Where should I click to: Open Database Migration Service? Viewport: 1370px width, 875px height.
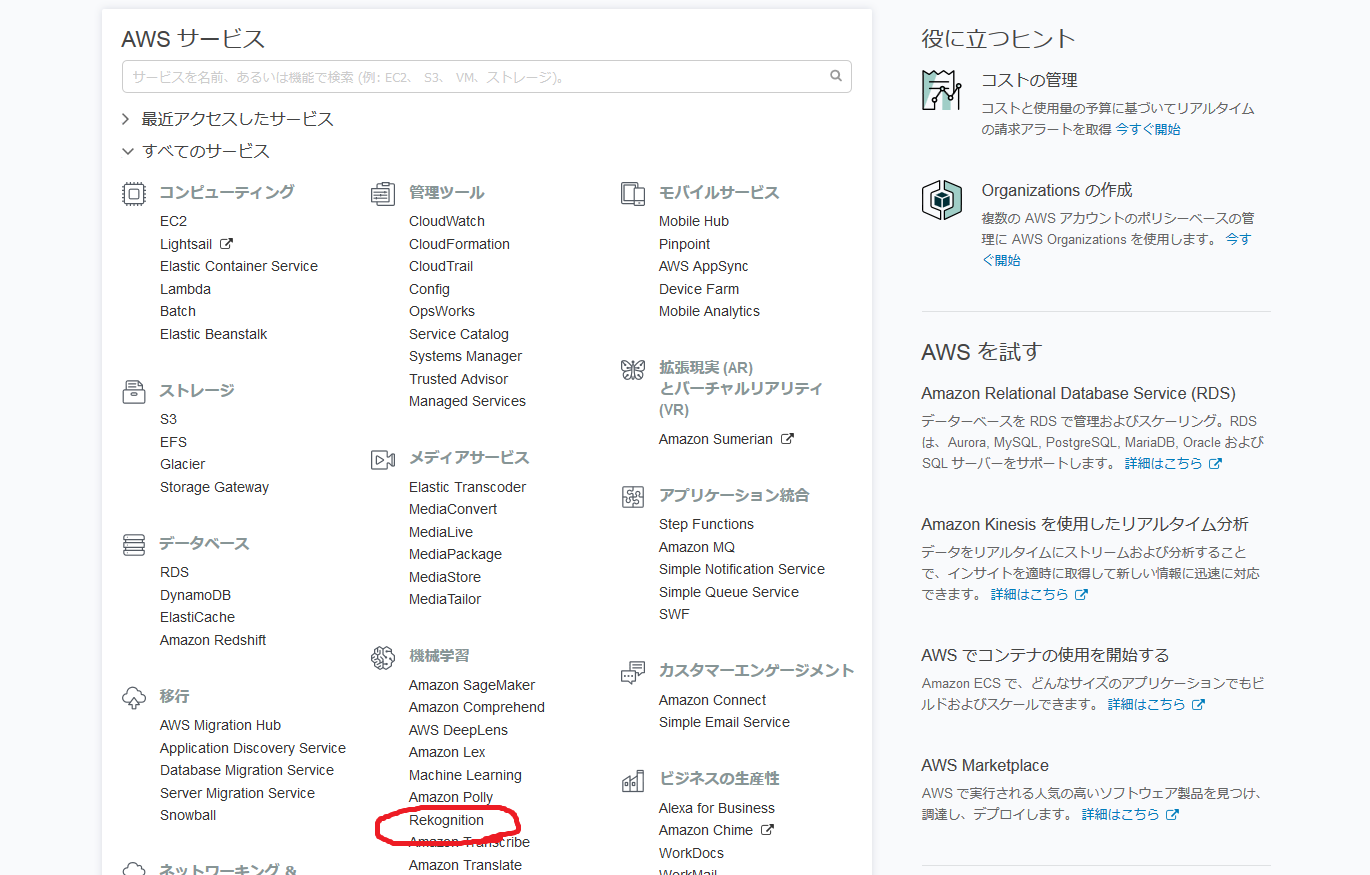click(x=247, y=770)
